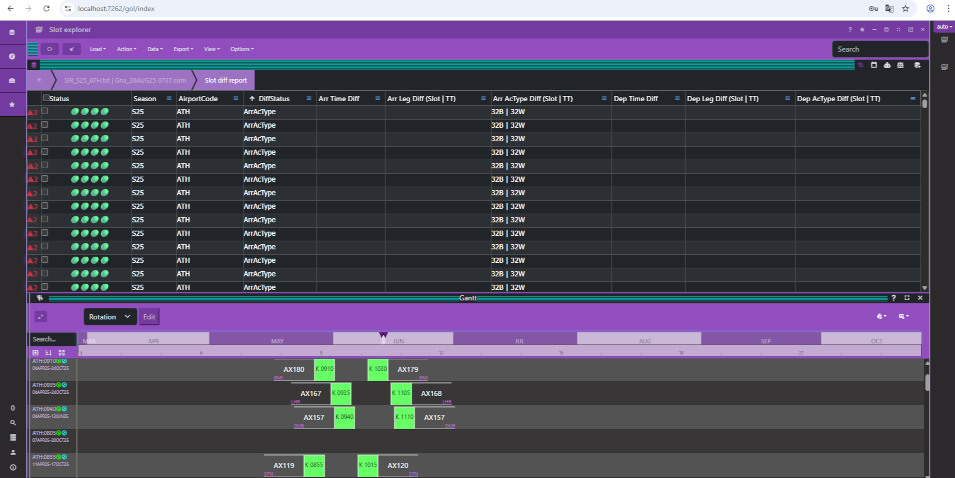Click the help question mark in Slot explorer header

point(850,30)
